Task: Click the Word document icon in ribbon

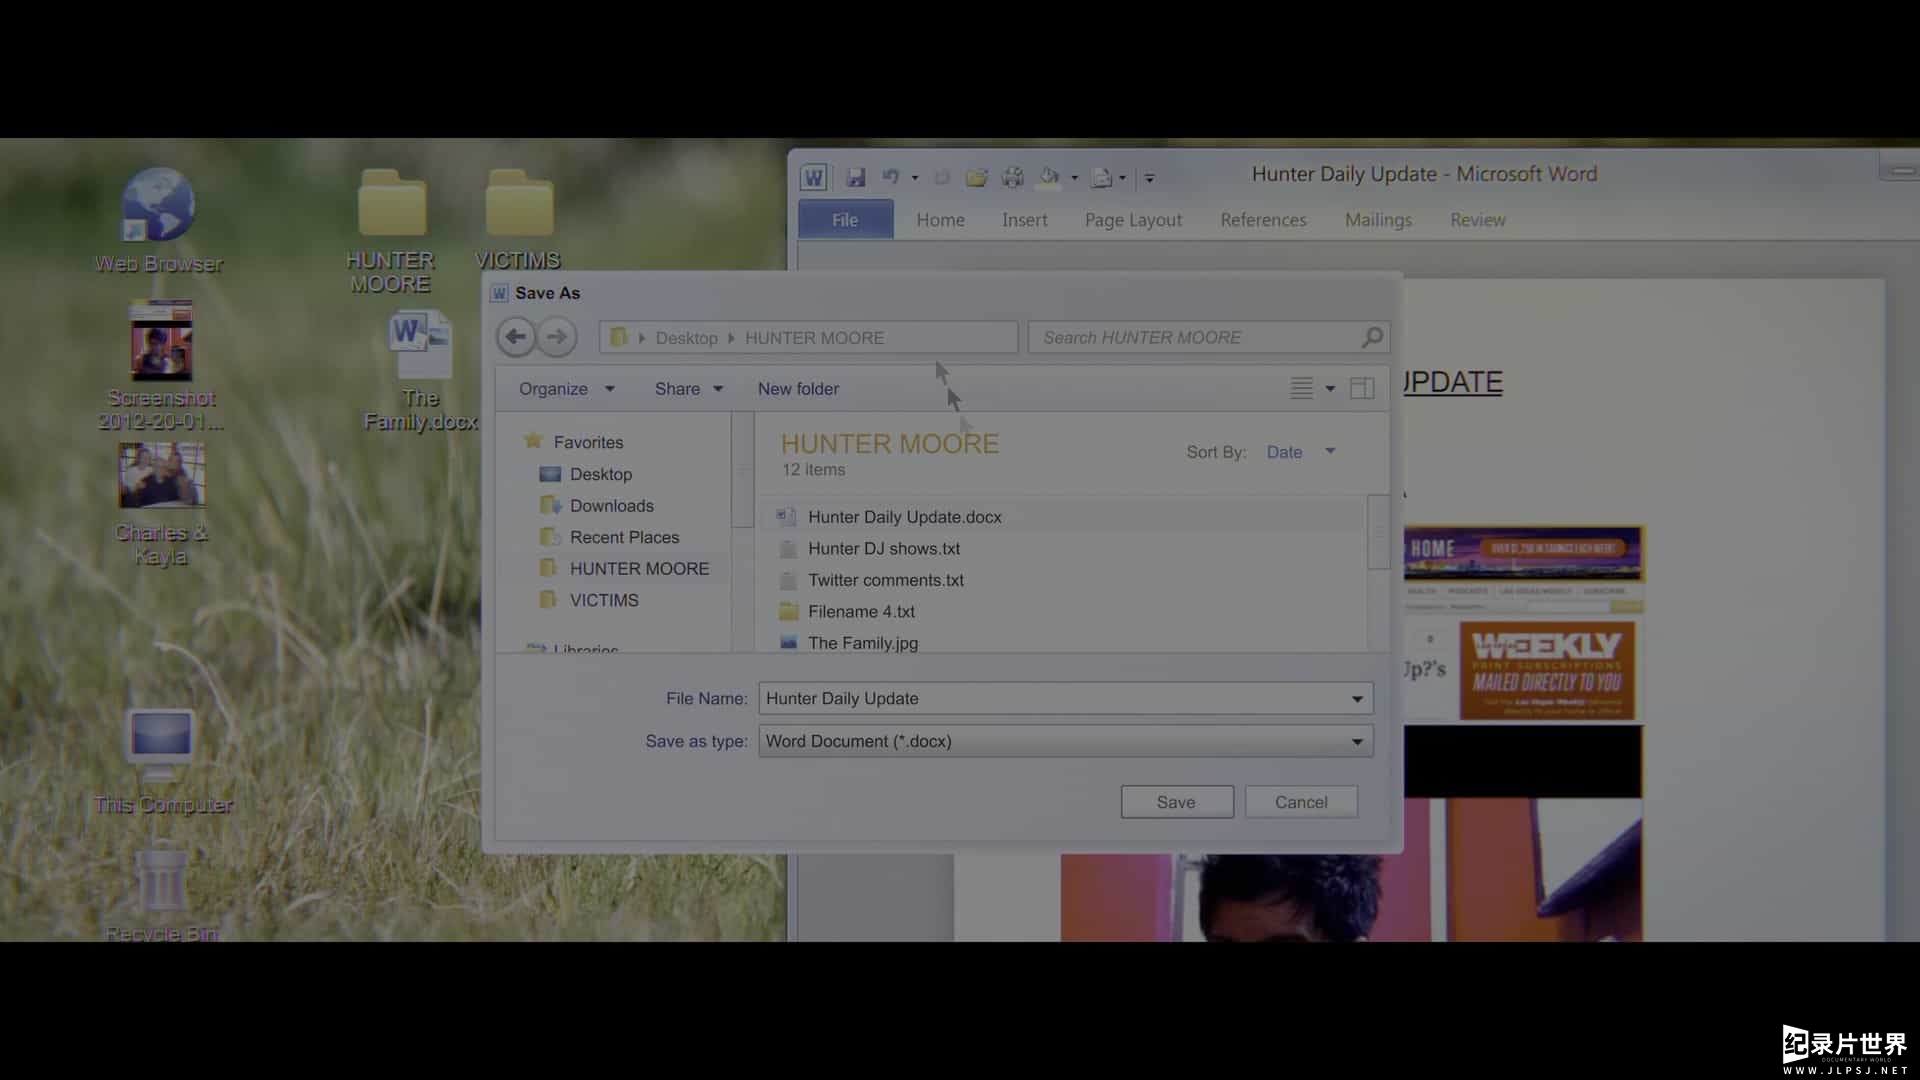Action: [814, 175]
